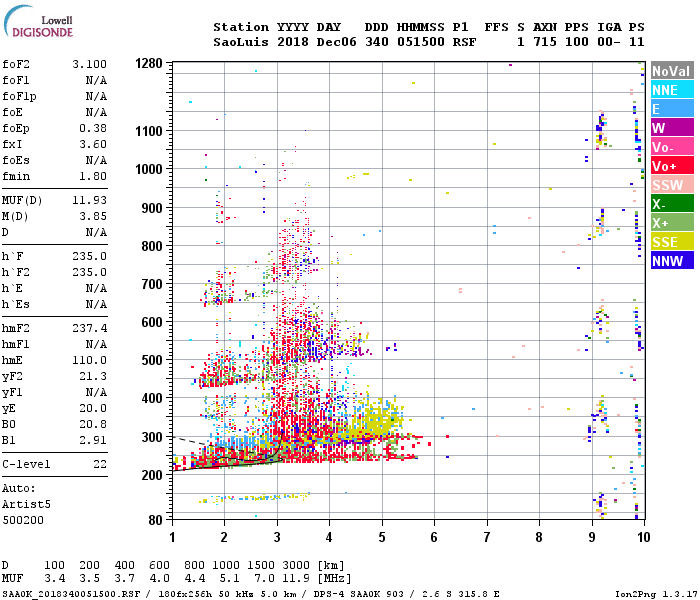Viewport: 700px width, 600px height.
Task: Click the header date Dec06
Action: 337,42
